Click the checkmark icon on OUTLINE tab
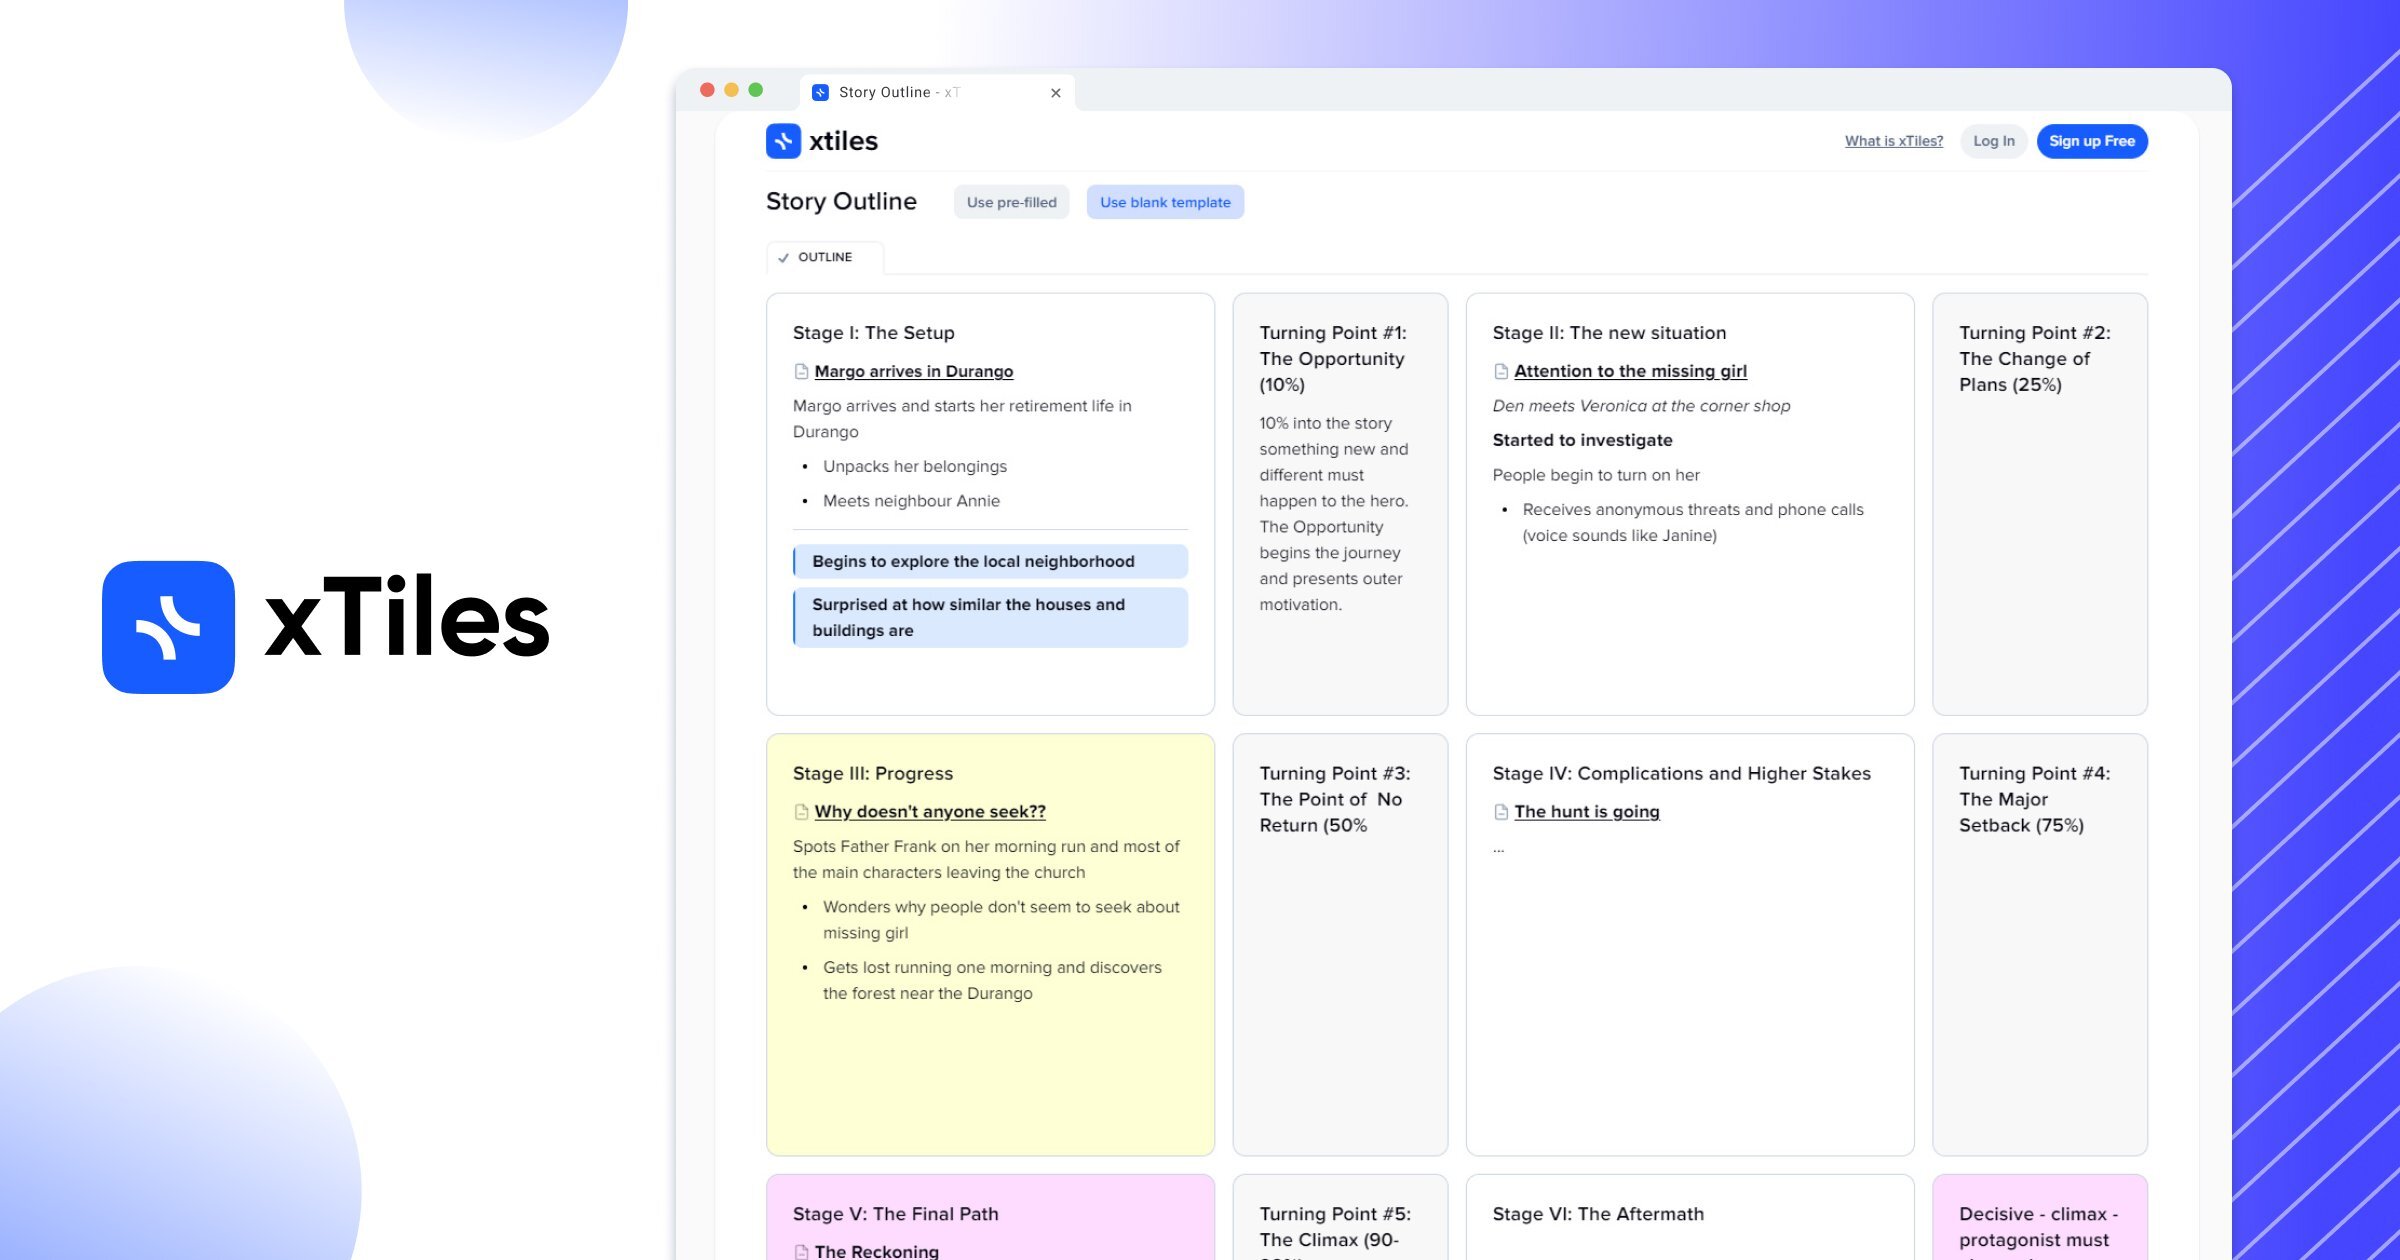2400x1260 pixels. click(783, 258)
